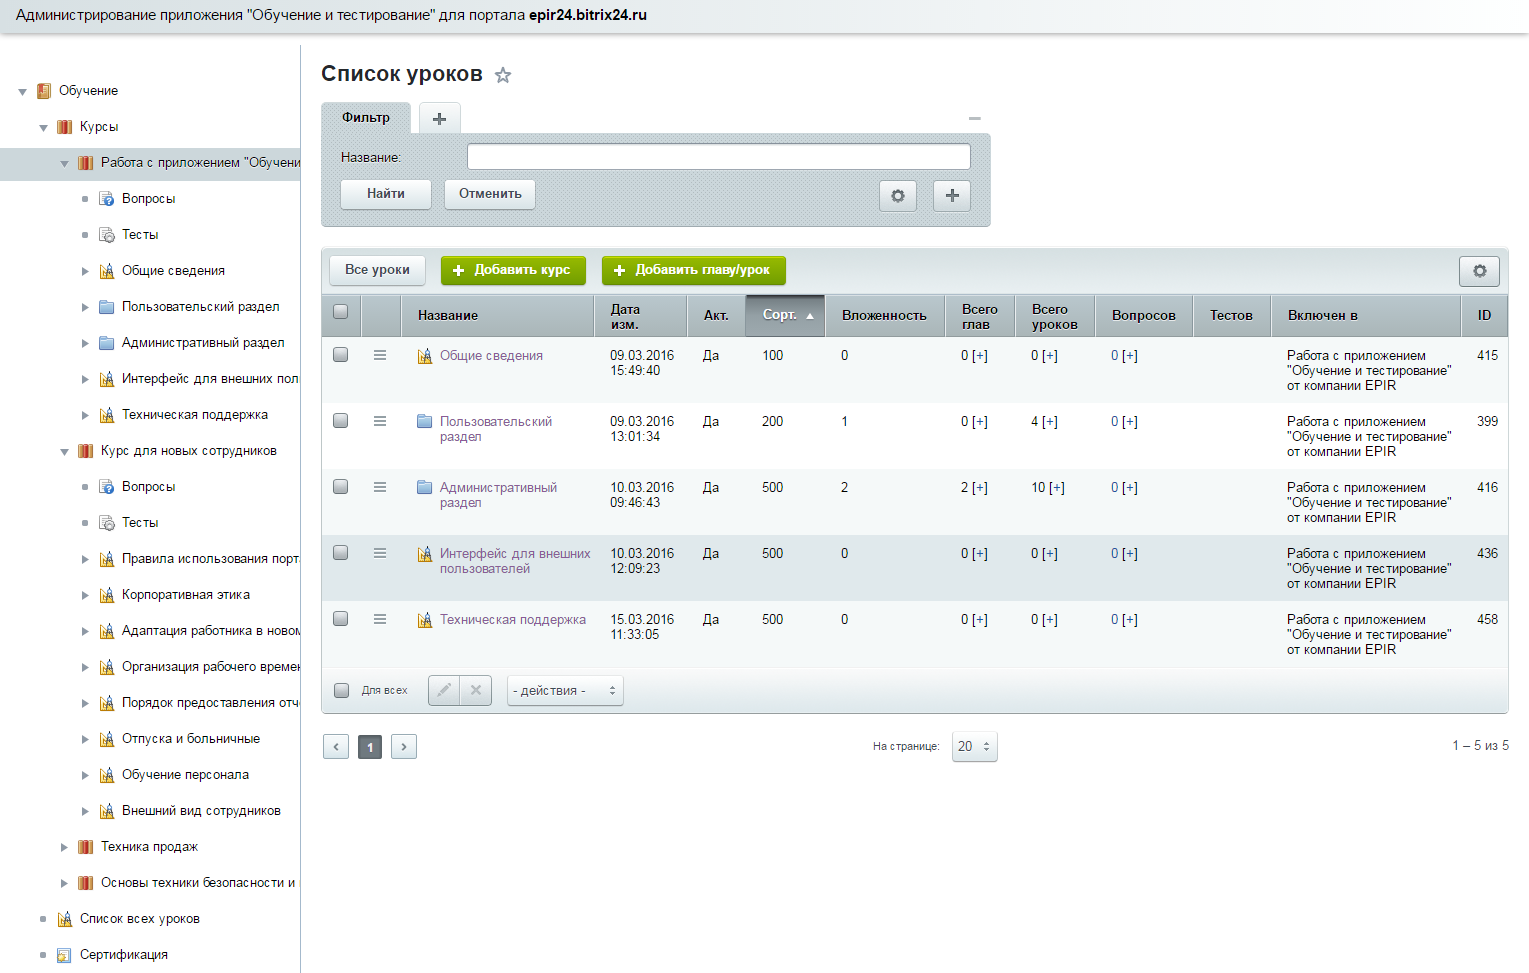Image resolution: width=1529 pixels, height=973 pixels.
Task: Click lesson icon of Общие сведения row
Action: pos(425,356)
